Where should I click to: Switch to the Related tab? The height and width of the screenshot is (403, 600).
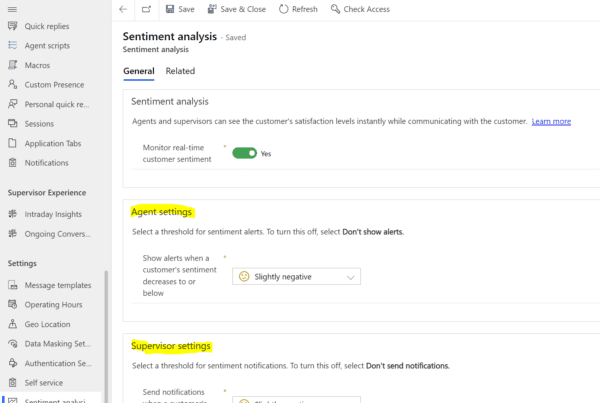click(180, 71)
